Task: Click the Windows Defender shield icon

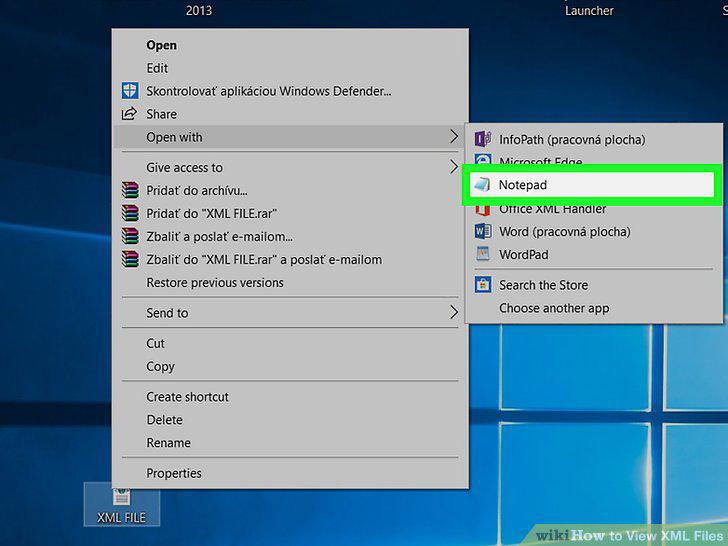Action: [x=130, y=91]
